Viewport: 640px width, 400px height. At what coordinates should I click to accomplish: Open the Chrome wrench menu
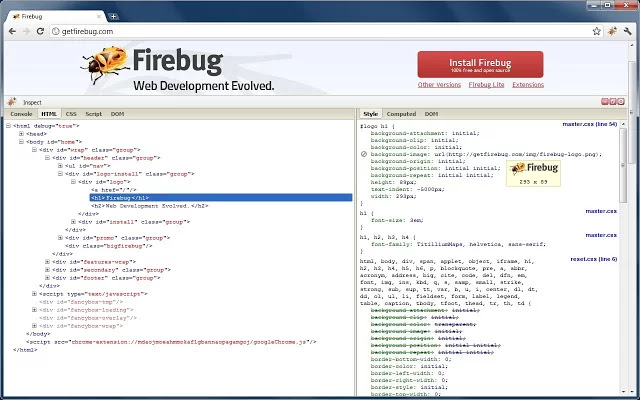627,31
